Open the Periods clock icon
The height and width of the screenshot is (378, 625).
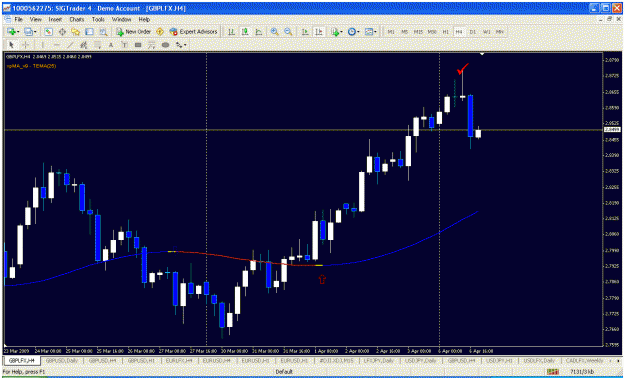351,32
